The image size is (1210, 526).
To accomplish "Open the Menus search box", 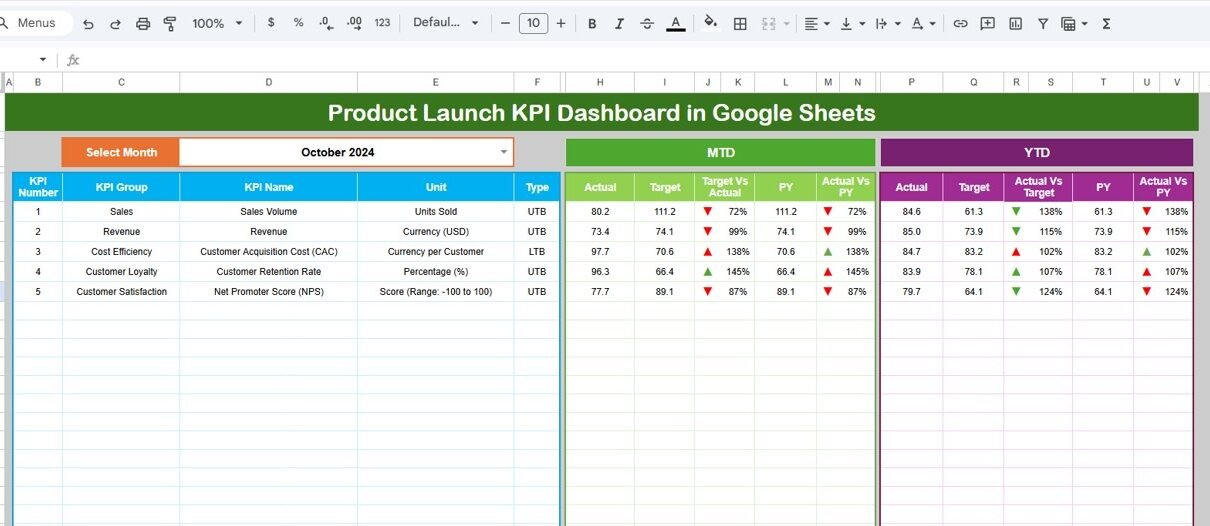I will 37,23.
